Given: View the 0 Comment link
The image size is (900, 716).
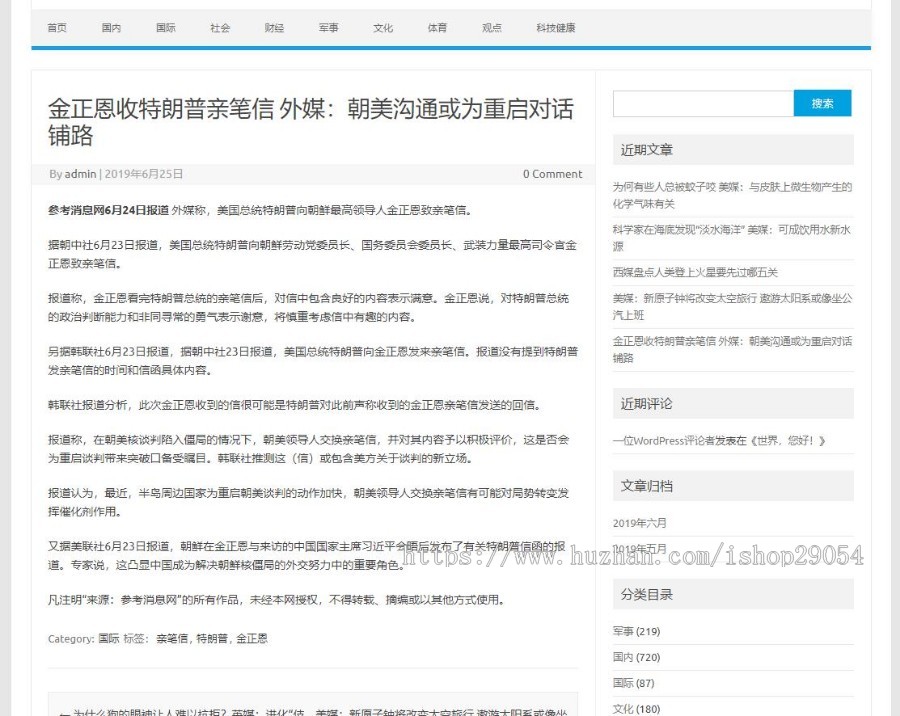Looking at the screenshot, I should coord(552,173).
